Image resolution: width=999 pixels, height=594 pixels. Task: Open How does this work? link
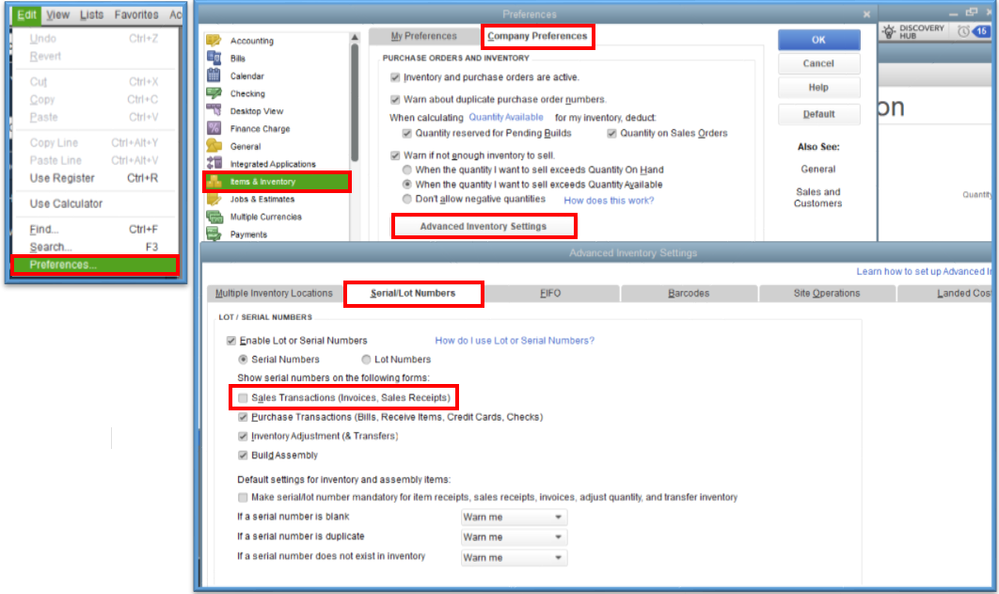[x=608, y=200]
